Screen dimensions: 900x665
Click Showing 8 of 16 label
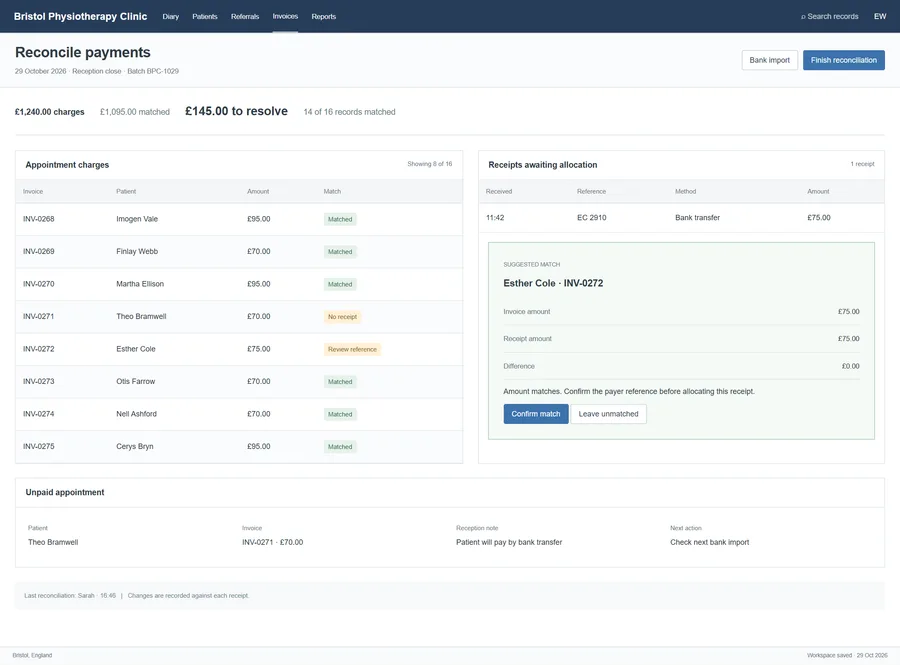point(429,164)
